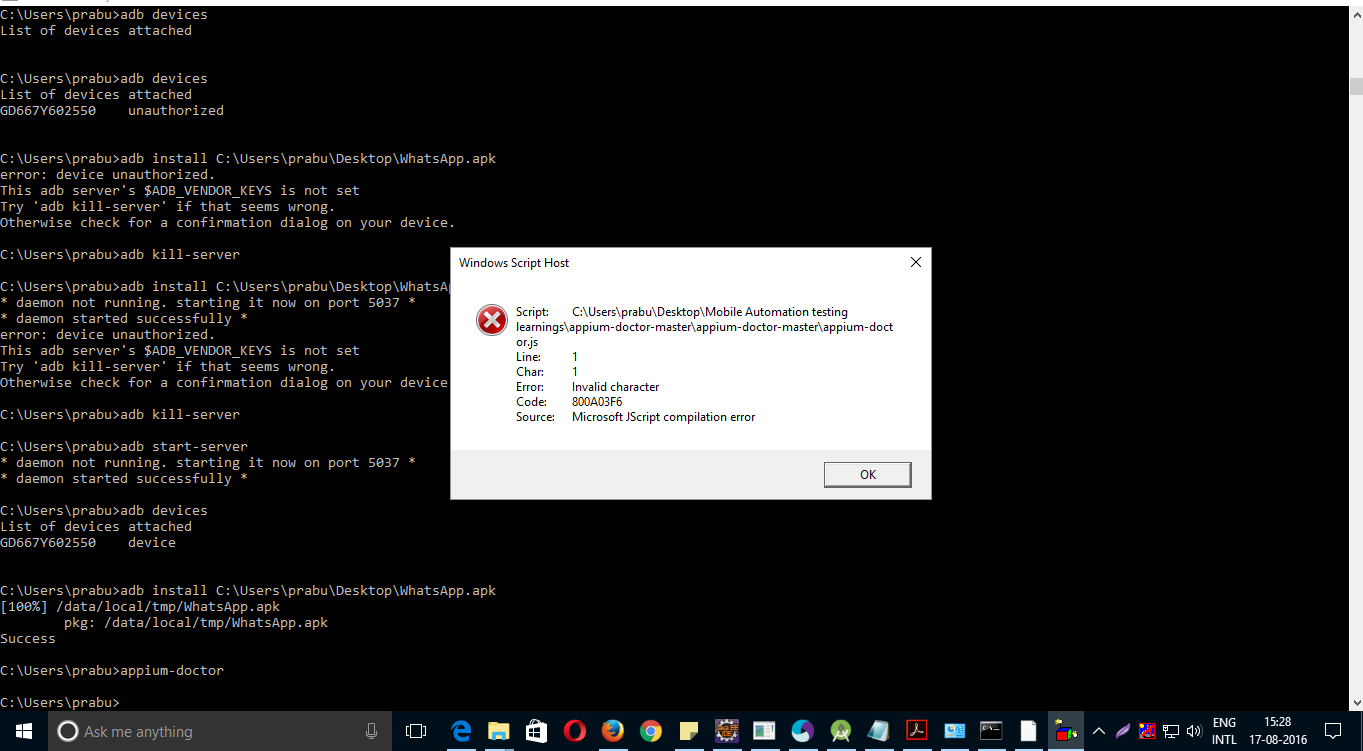Click '[100%] /data/local/tmp/WhatsApp.apk' line
This screenshot has width=1363, height=751.
[140, 606]
